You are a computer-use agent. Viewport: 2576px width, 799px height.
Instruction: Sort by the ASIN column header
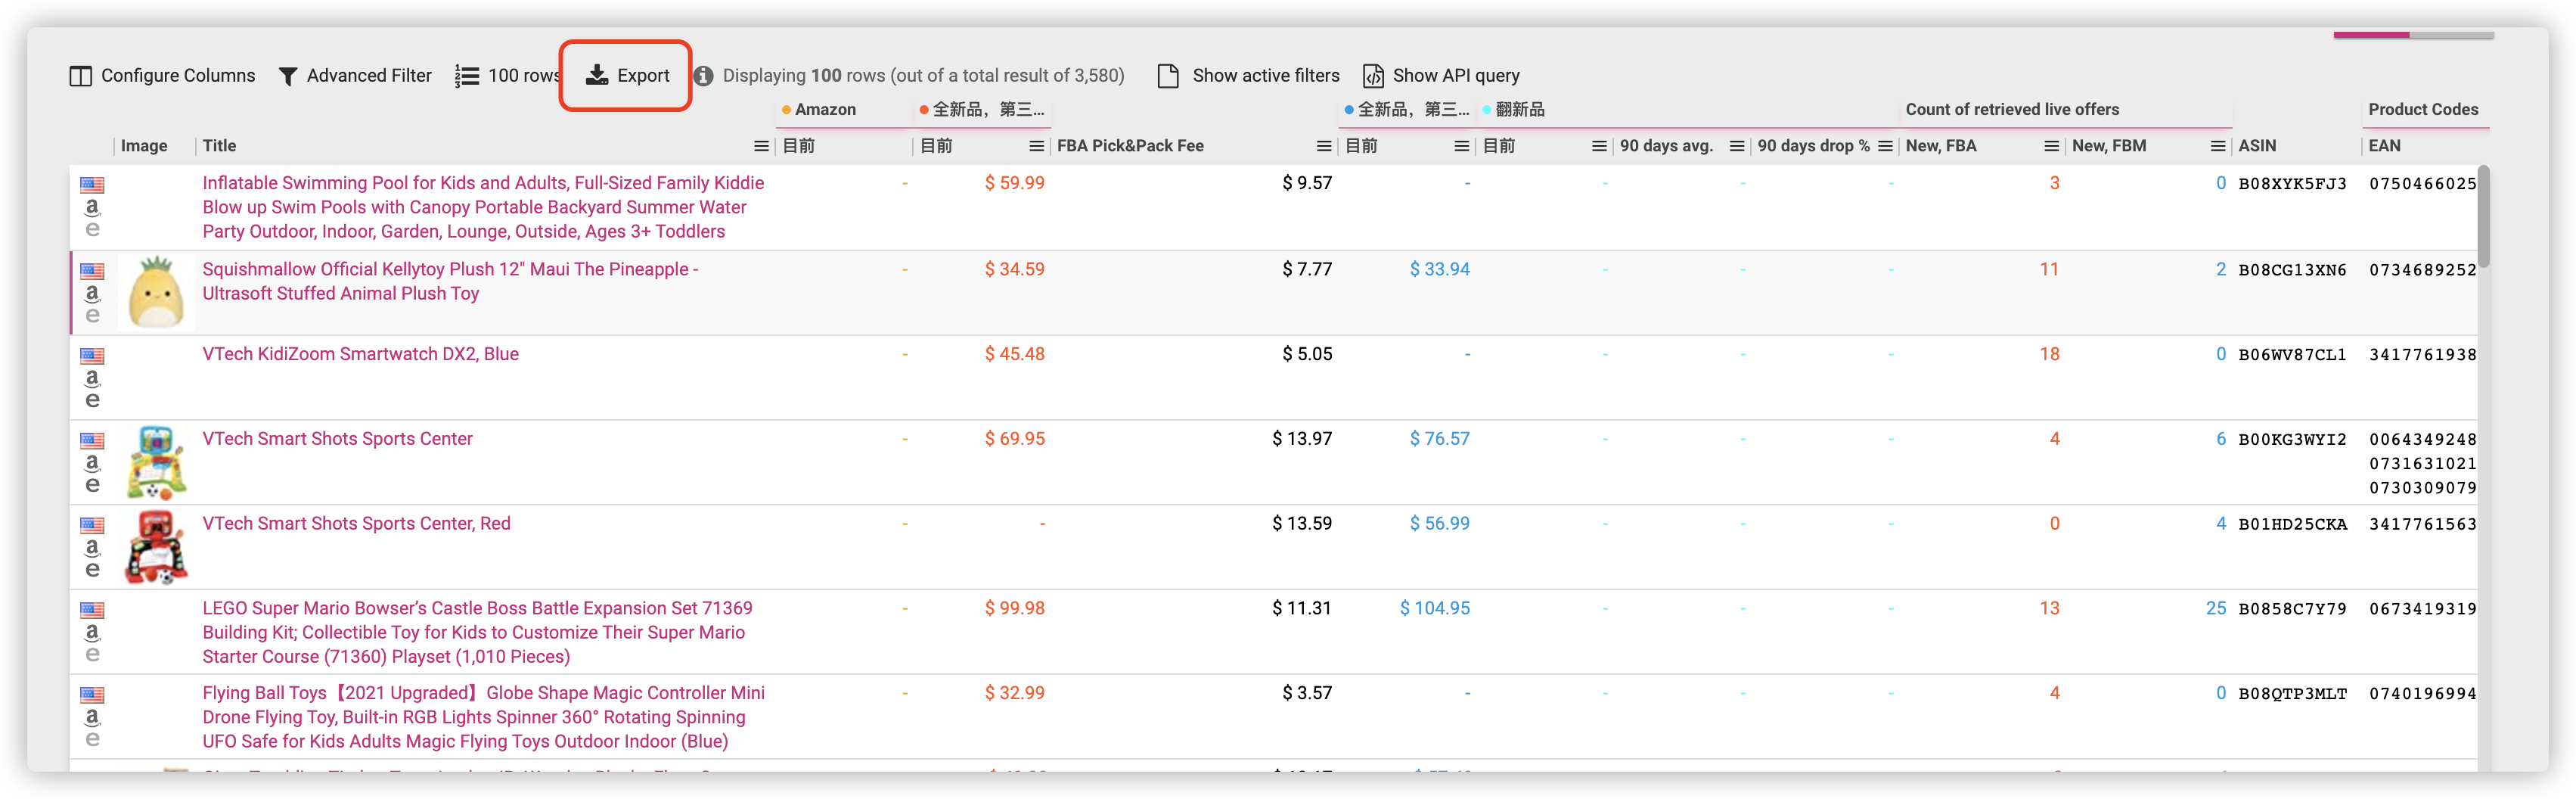pos(2257,146)
